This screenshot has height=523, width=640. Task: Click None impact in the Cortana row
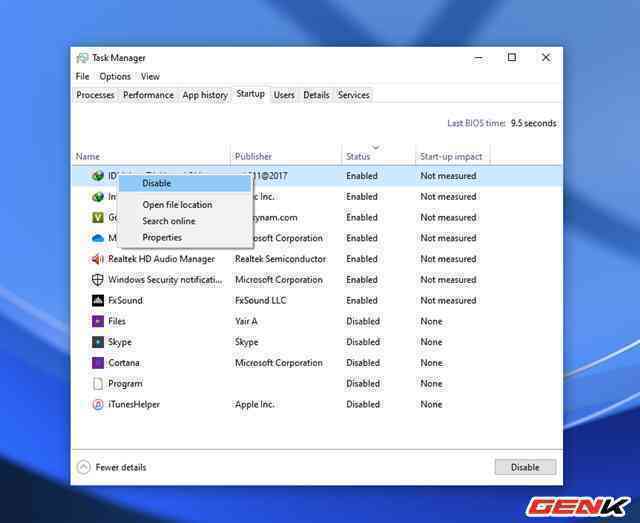click(x=431, y=363)
